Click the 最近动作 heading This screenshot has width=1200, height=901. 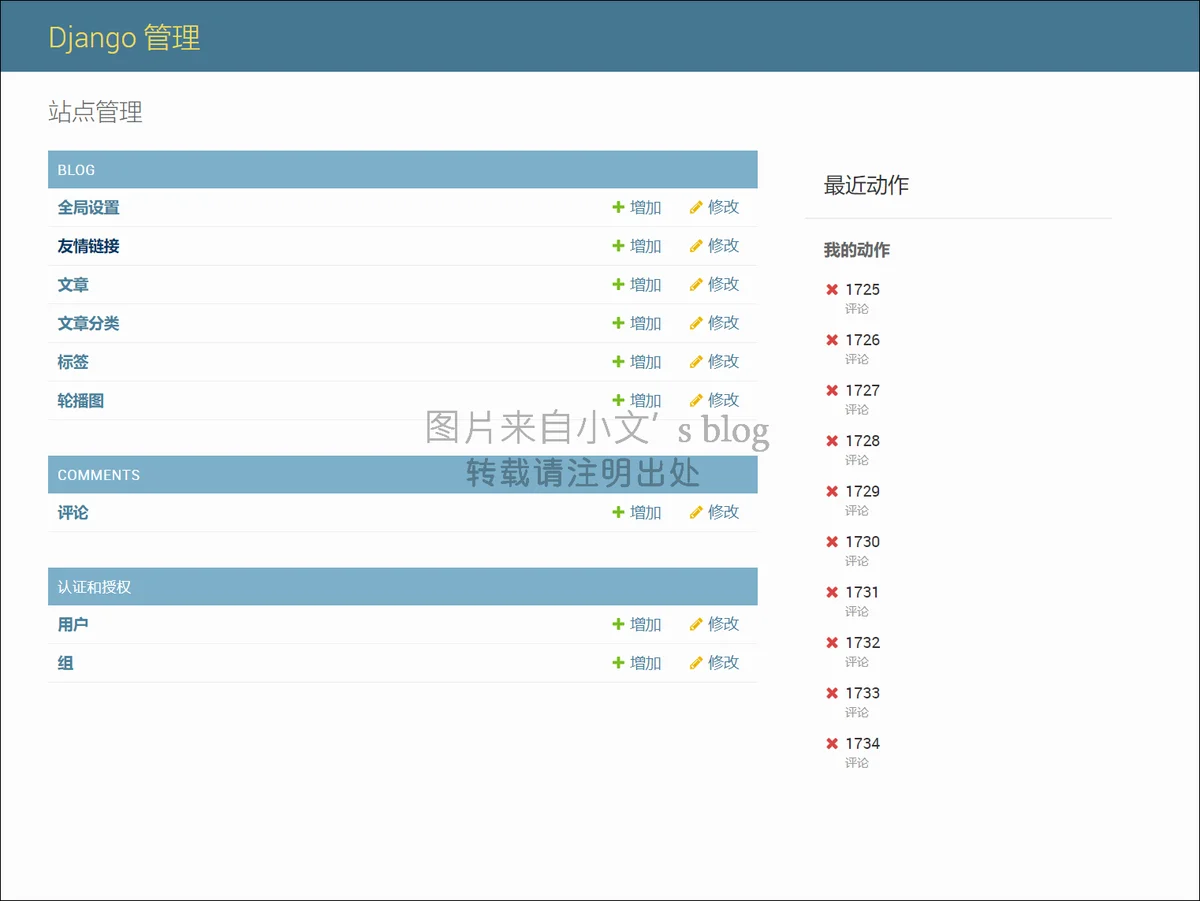point(866,185)
